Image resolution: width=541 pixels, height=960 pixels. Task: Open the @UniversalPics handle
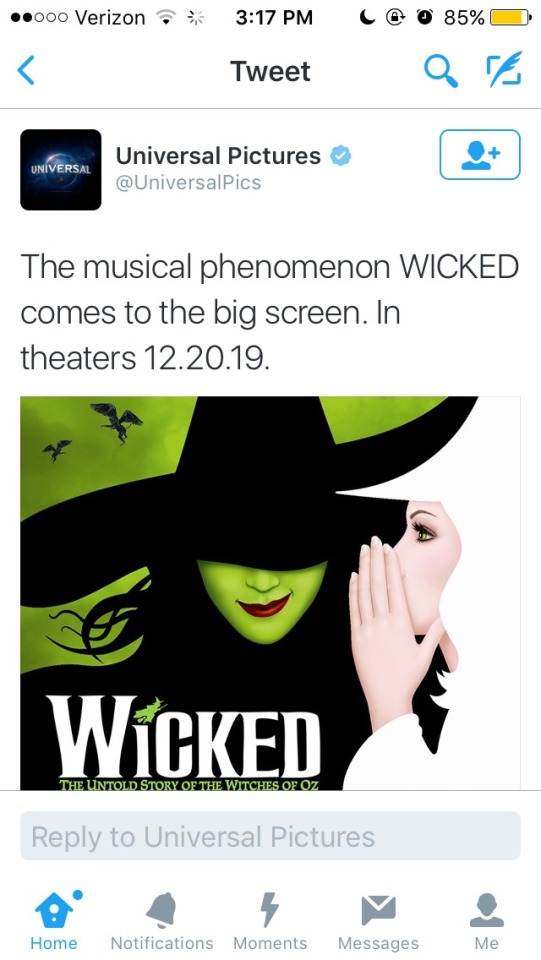click(x=188, y=182)
